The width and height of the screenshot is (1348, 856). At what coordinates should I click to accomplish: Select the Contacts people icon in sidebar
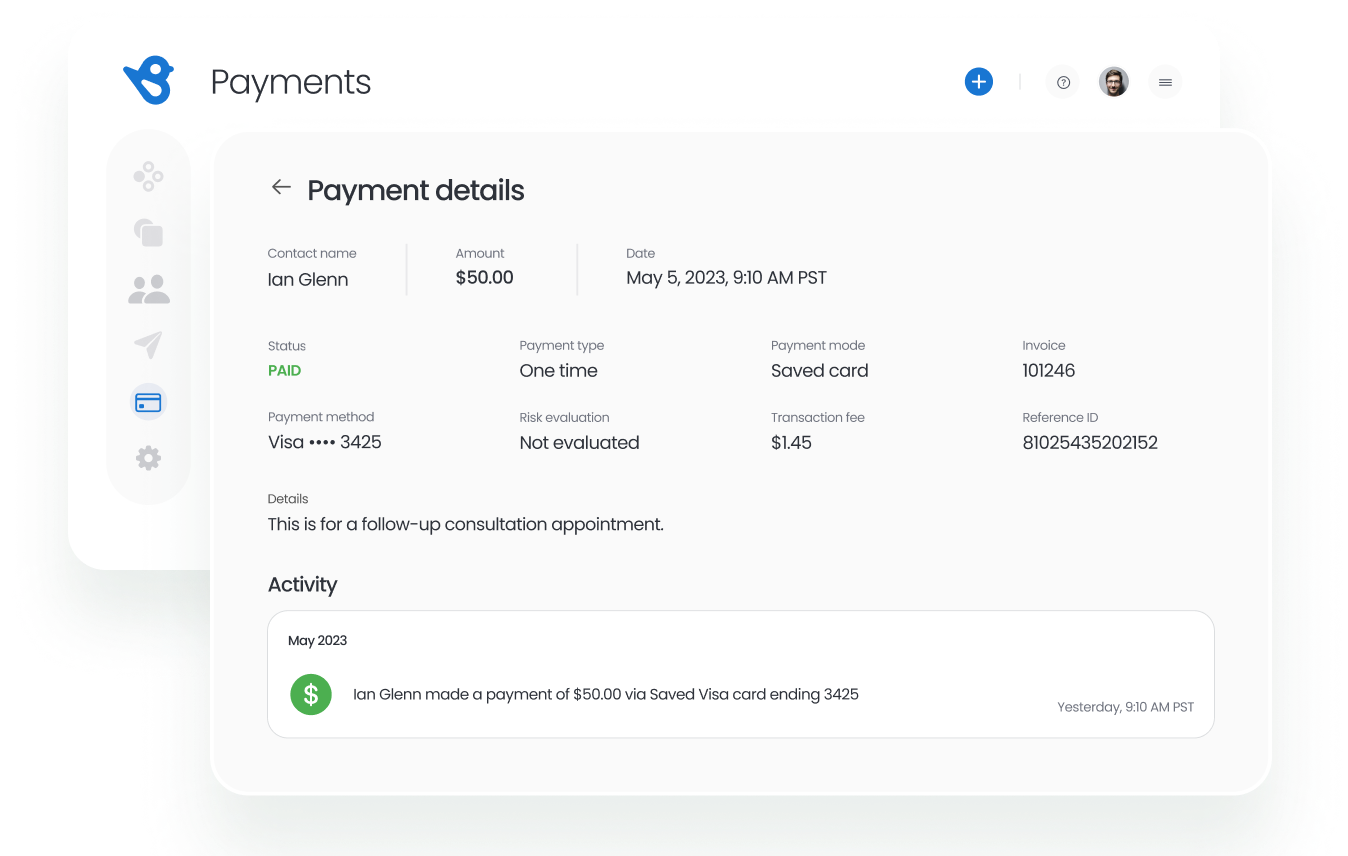[148, 289]
